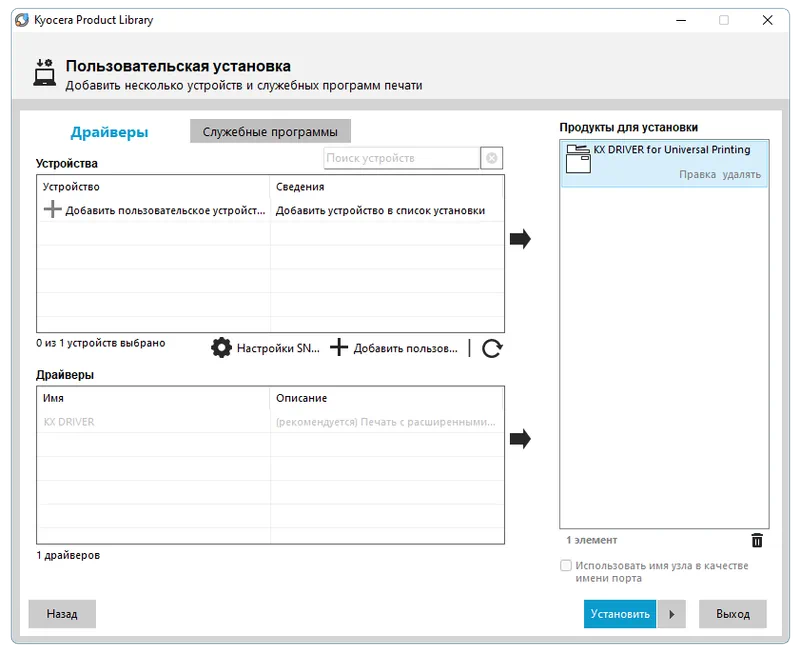
Task: Focus the Поиск устройств search field
Action: point(402,158)
